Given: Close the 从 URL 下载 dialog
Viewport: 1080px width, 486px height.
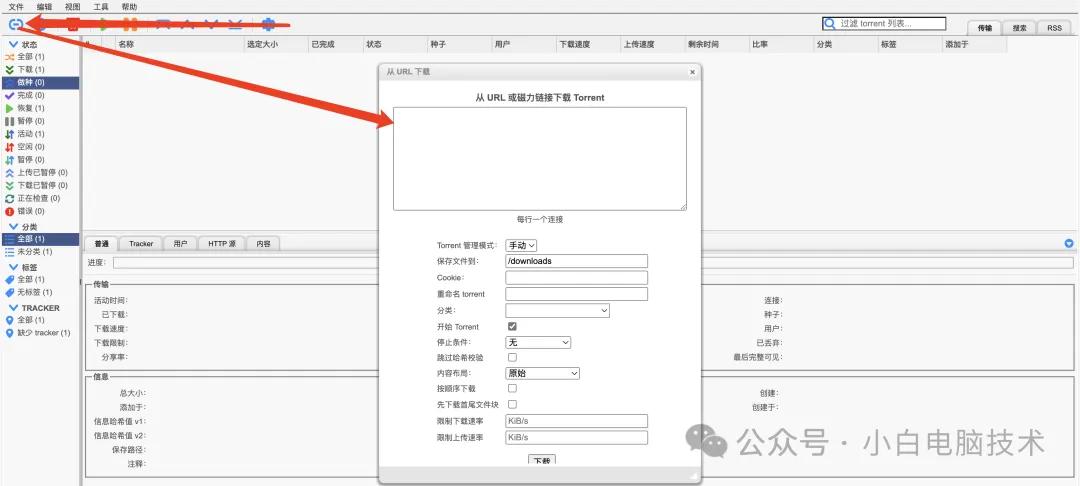Looking at the screenshot, I should click(x=692, y=72).
